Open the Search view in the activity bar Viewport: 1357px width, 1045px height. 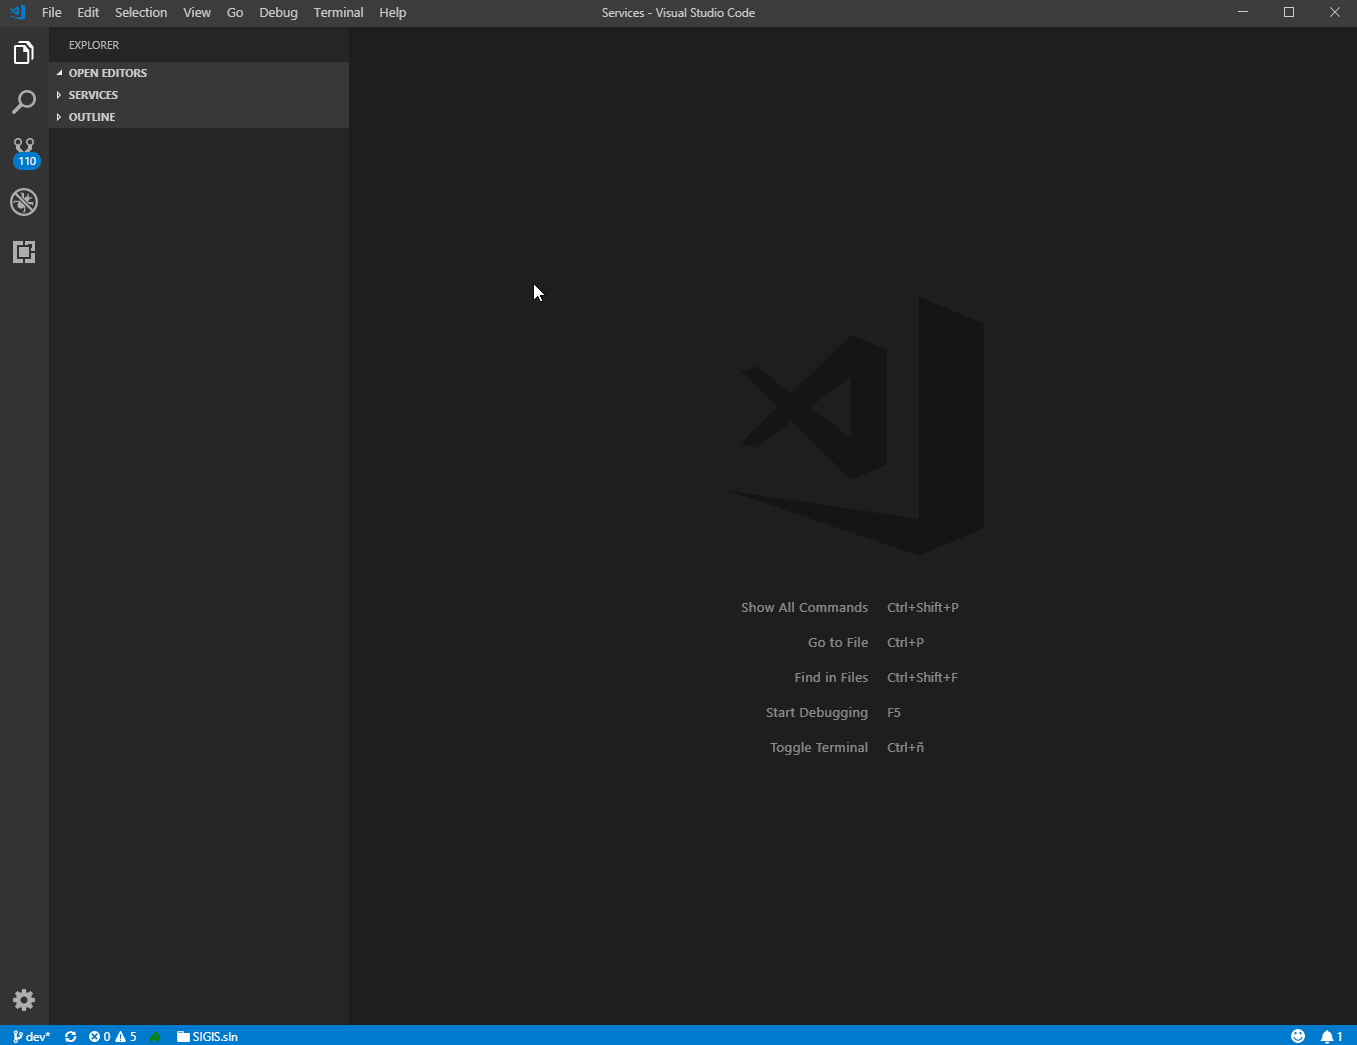(24, 102)
